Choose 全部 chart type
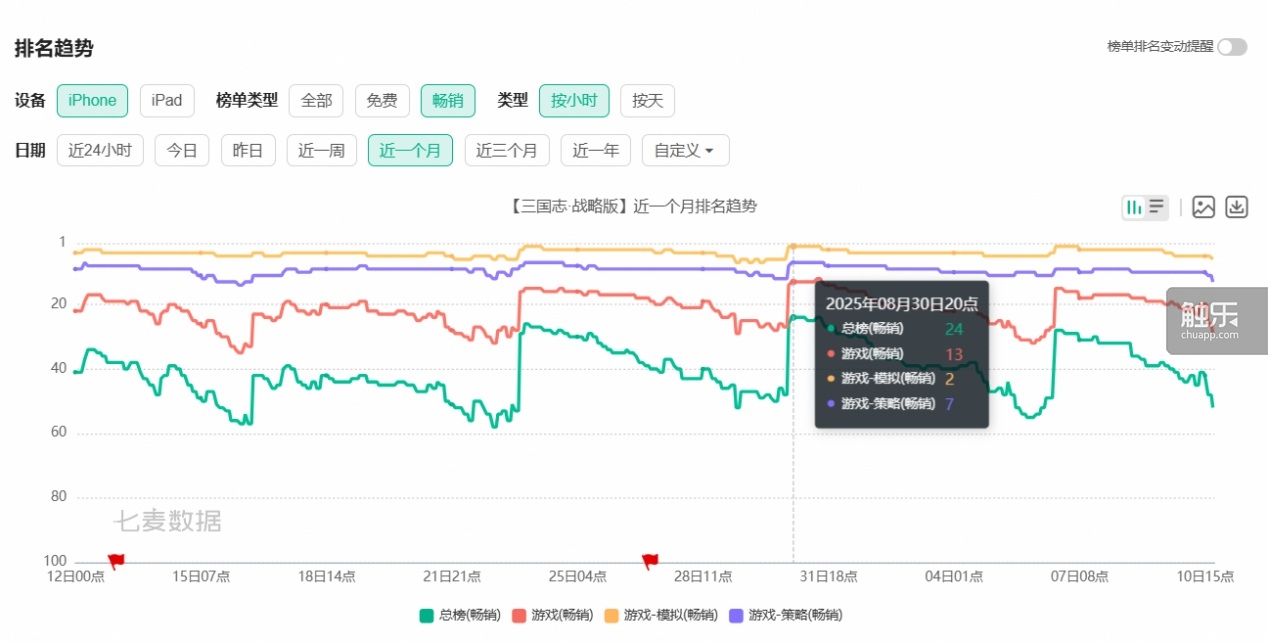Viewport: 1268px width, 643px height. [x=316, y=100]
